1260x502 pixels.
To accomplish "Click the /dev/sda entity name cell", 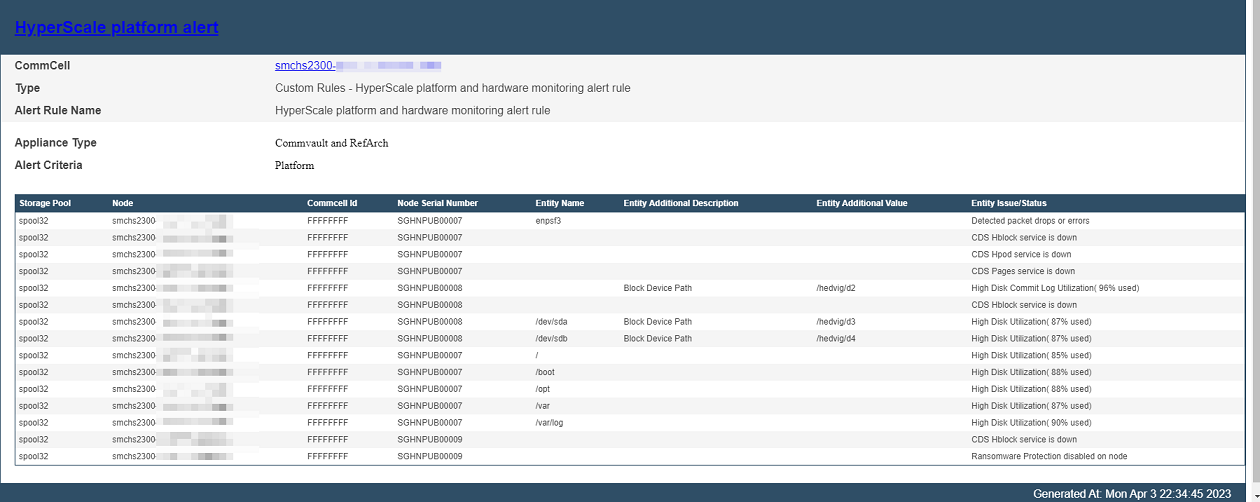I will click(x=551, y=322).
